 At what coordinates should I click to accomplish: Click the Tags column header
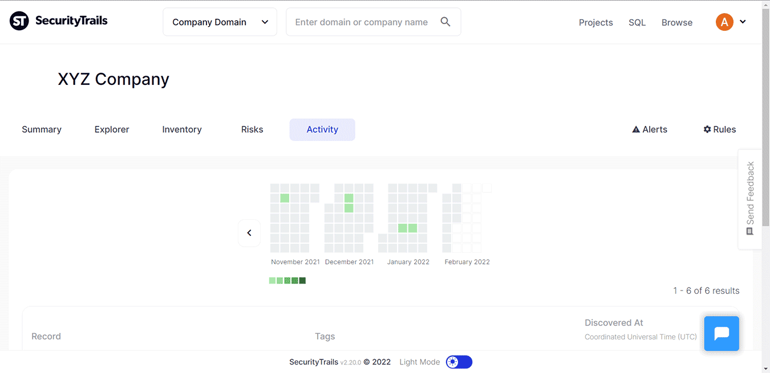coord(325,336)
